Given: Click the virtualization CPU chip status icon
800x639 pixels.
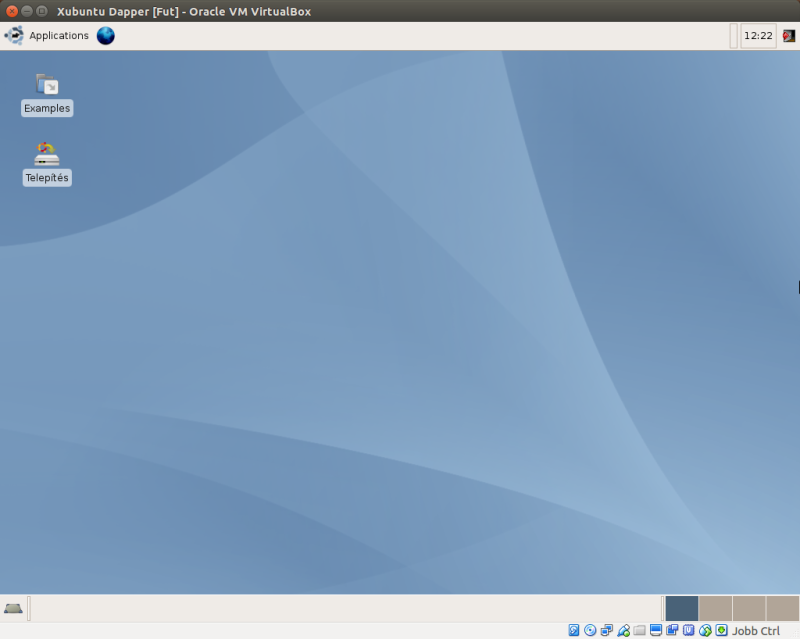Looking at the screenshot, I should pyautogui.click(x=688, y=630).
